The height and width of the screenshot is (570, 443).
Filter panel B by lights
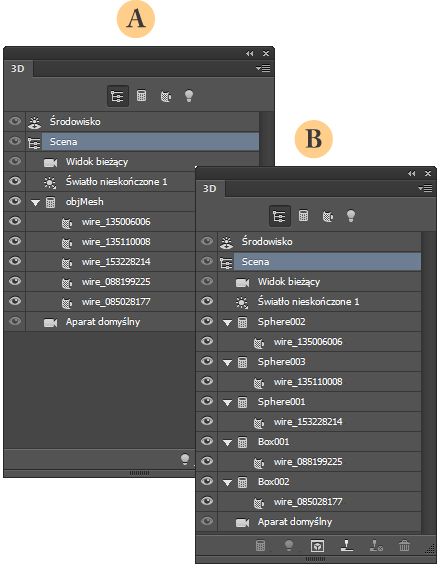click(x=351, y=216)
